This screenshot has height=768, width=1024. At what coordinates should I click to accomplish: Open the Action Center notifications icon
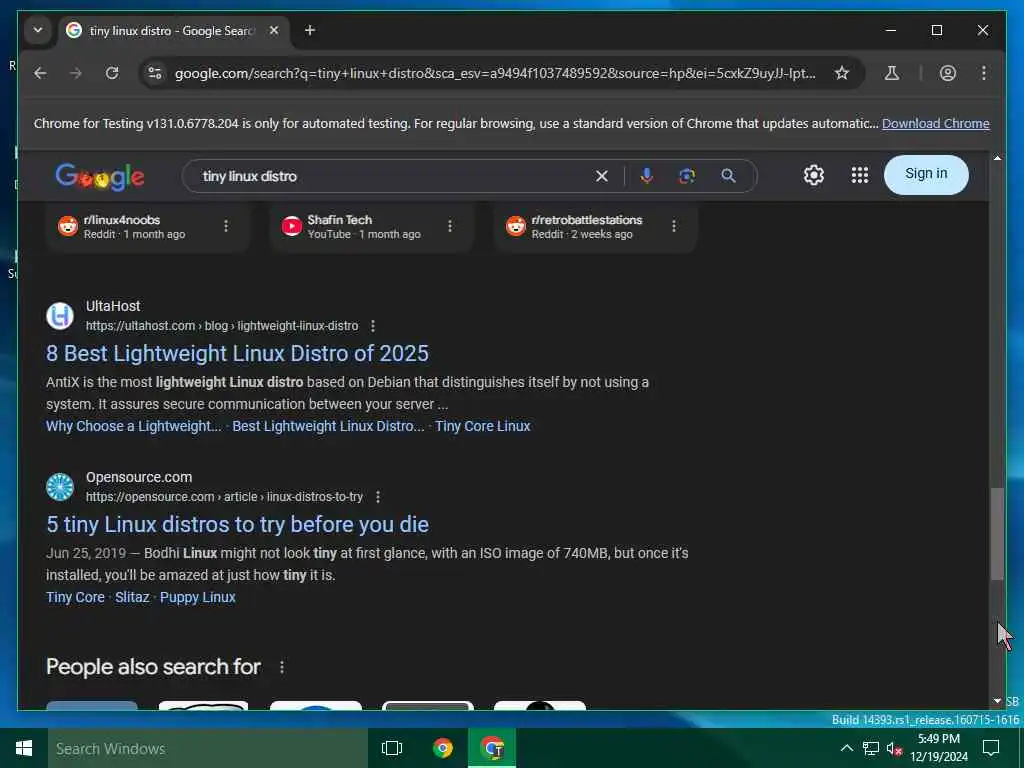tap(991, 748)
